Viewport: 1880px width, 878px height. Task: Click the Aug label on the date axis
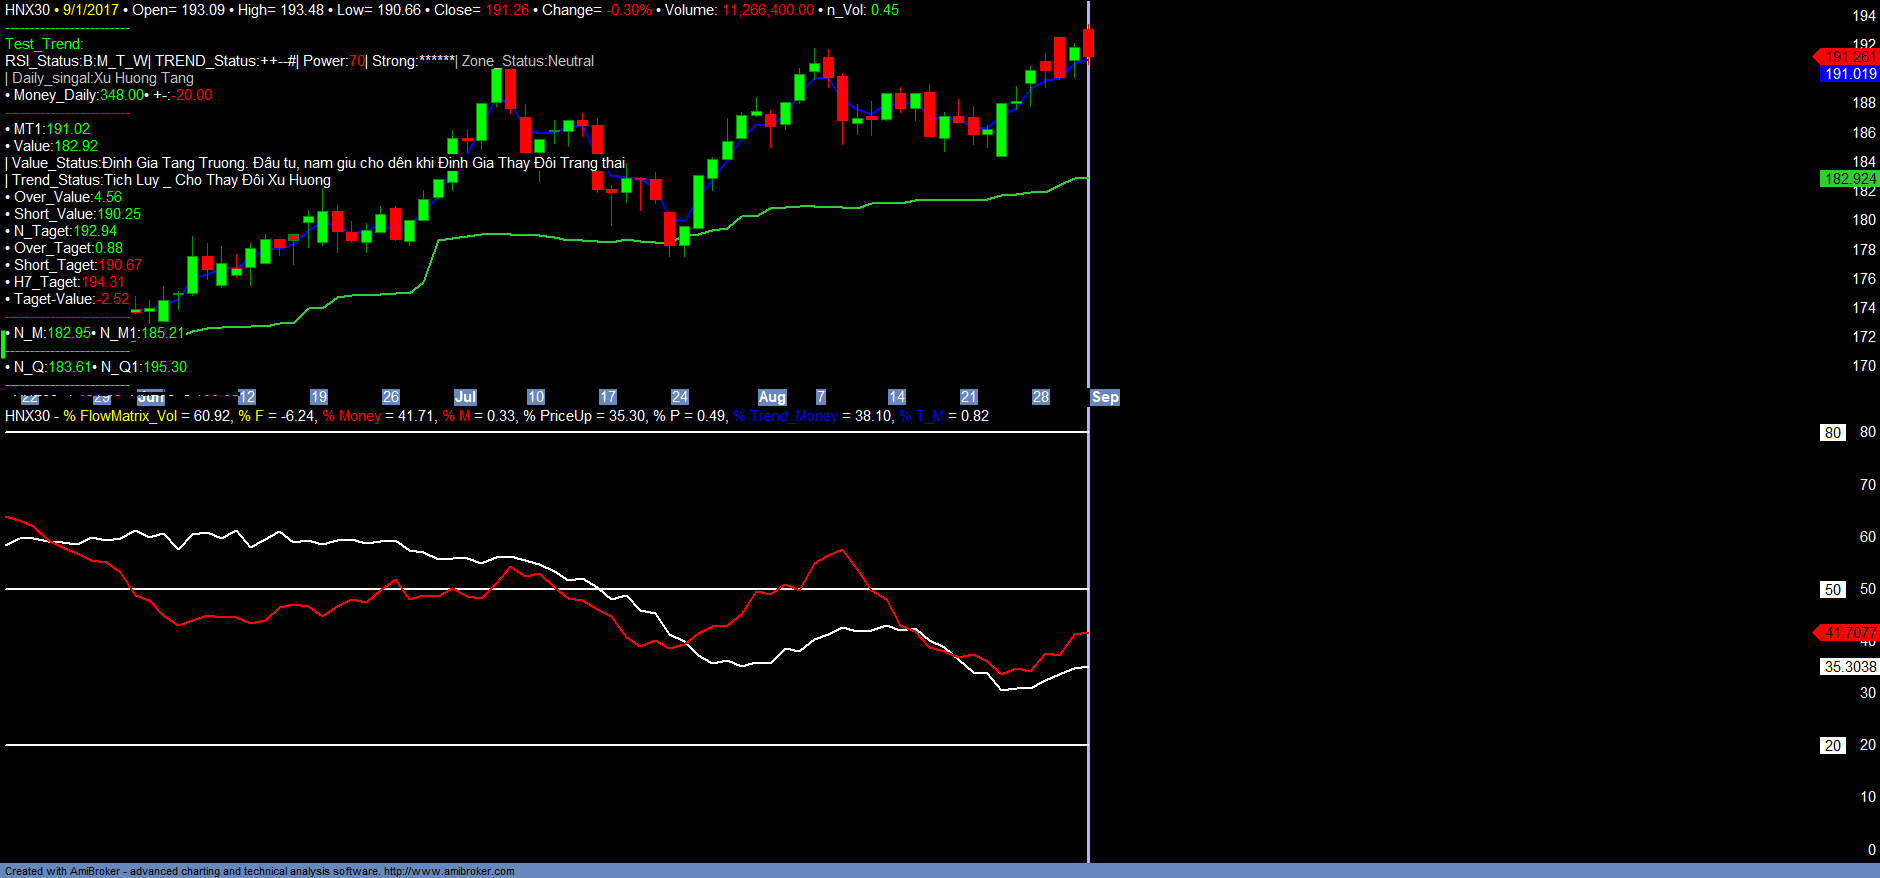(x=772, y=397)
